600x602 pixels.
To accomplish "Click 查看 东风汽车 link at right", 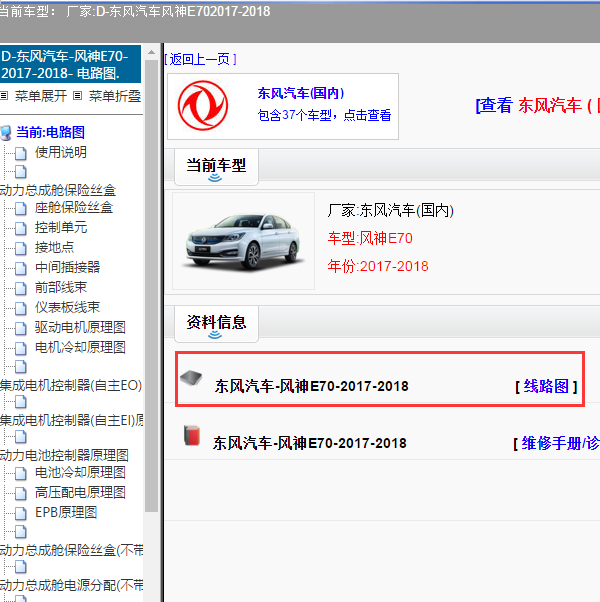I will [537, 105].
